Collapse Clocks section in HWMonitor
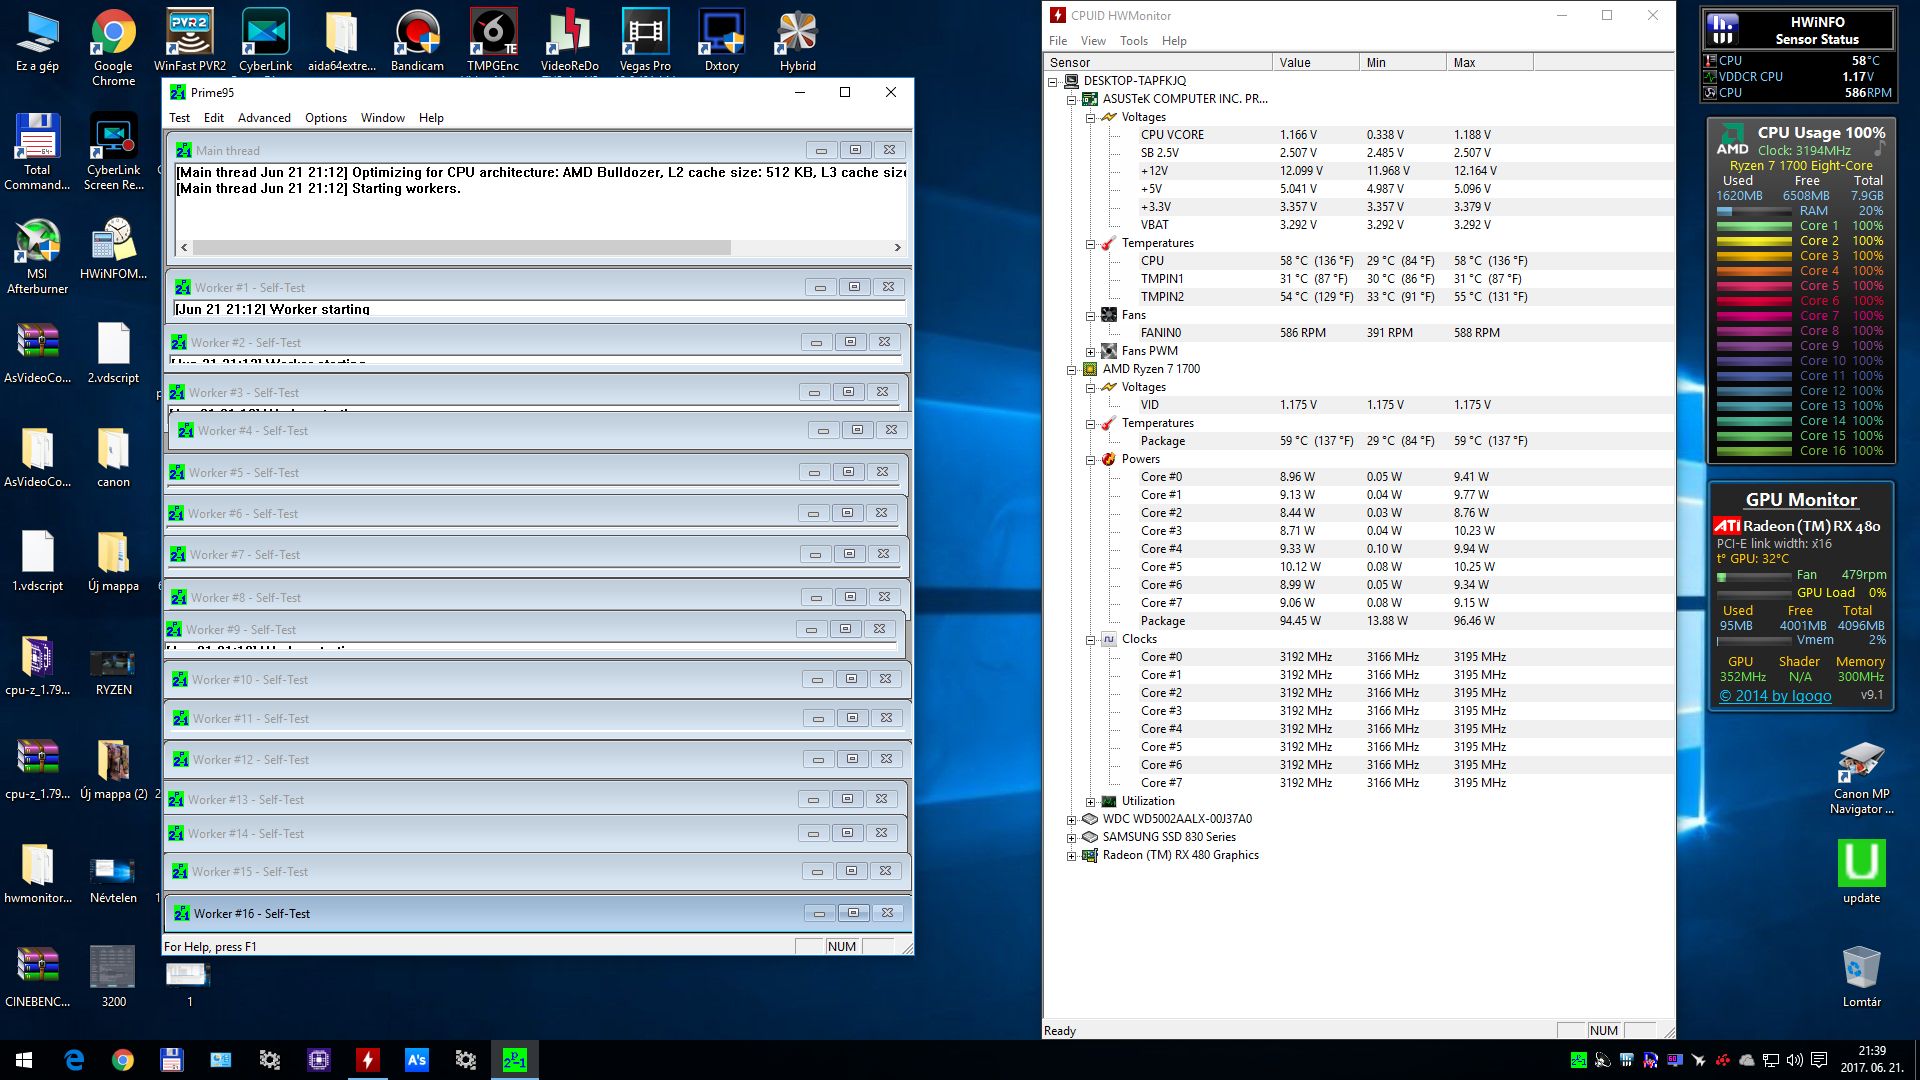Screen dimensions: 1920x1080 1091,639
